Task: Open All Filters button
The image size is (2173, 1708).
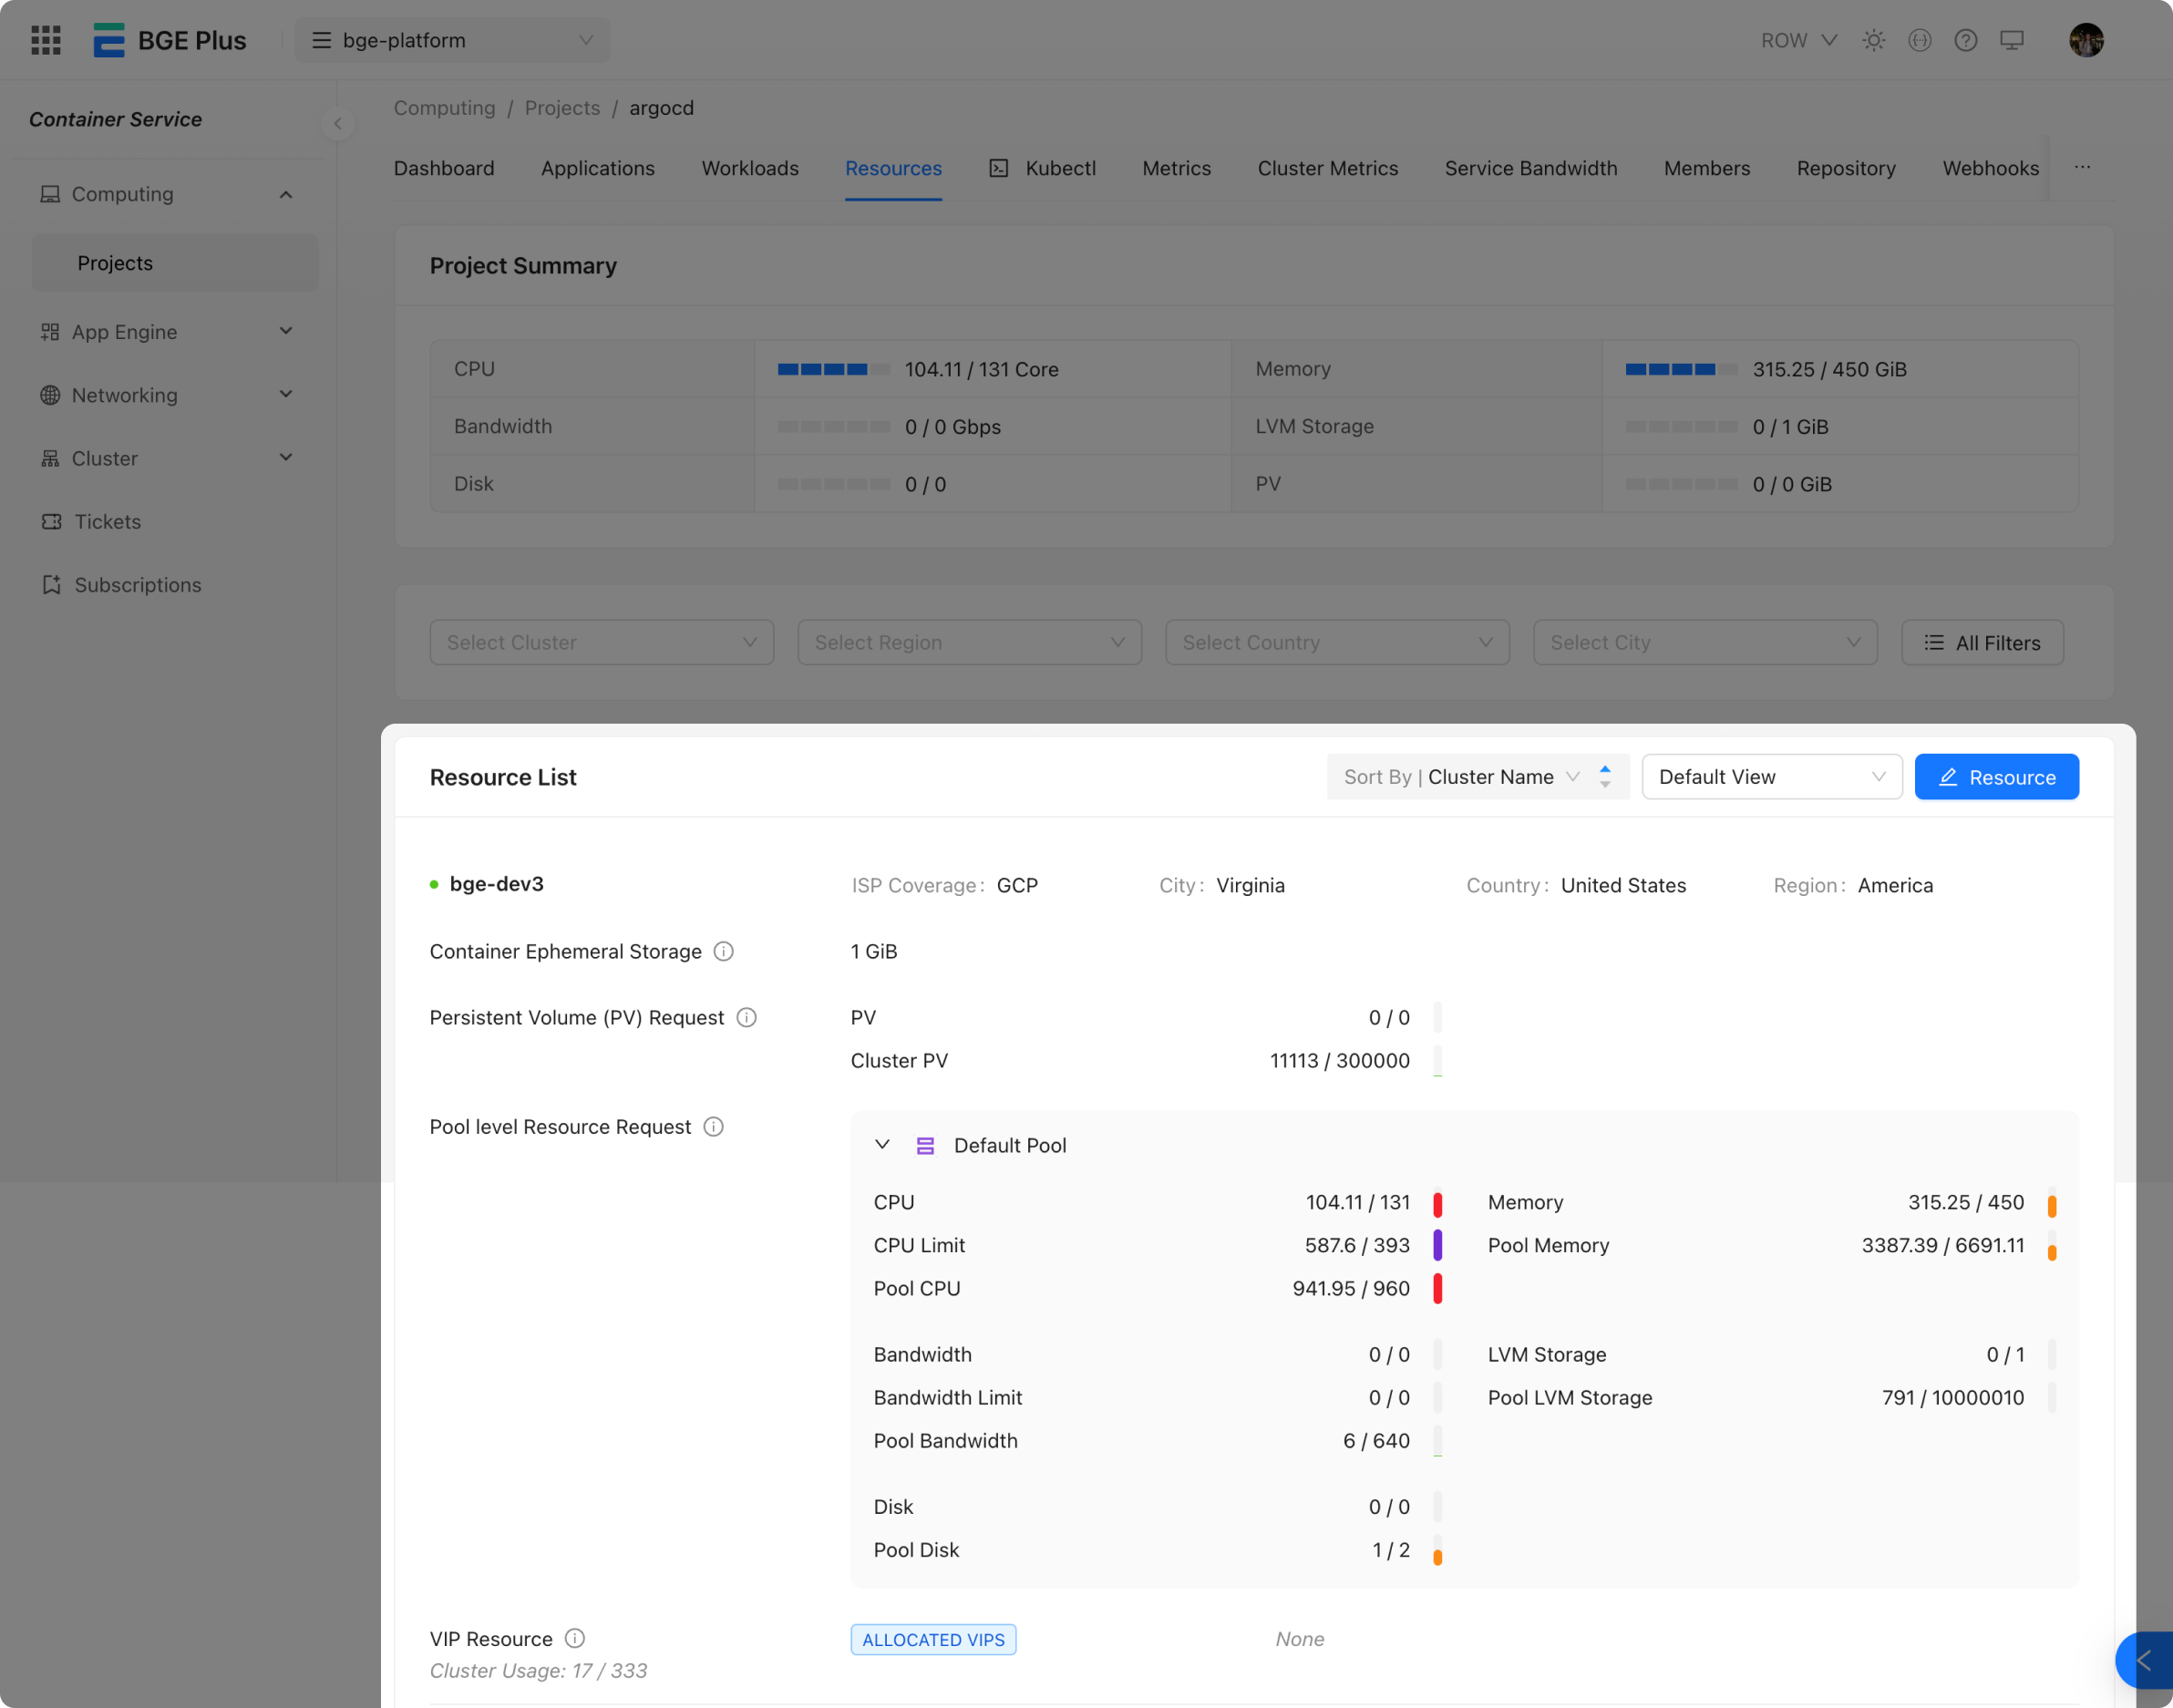Action: [x=1982, y=643]
